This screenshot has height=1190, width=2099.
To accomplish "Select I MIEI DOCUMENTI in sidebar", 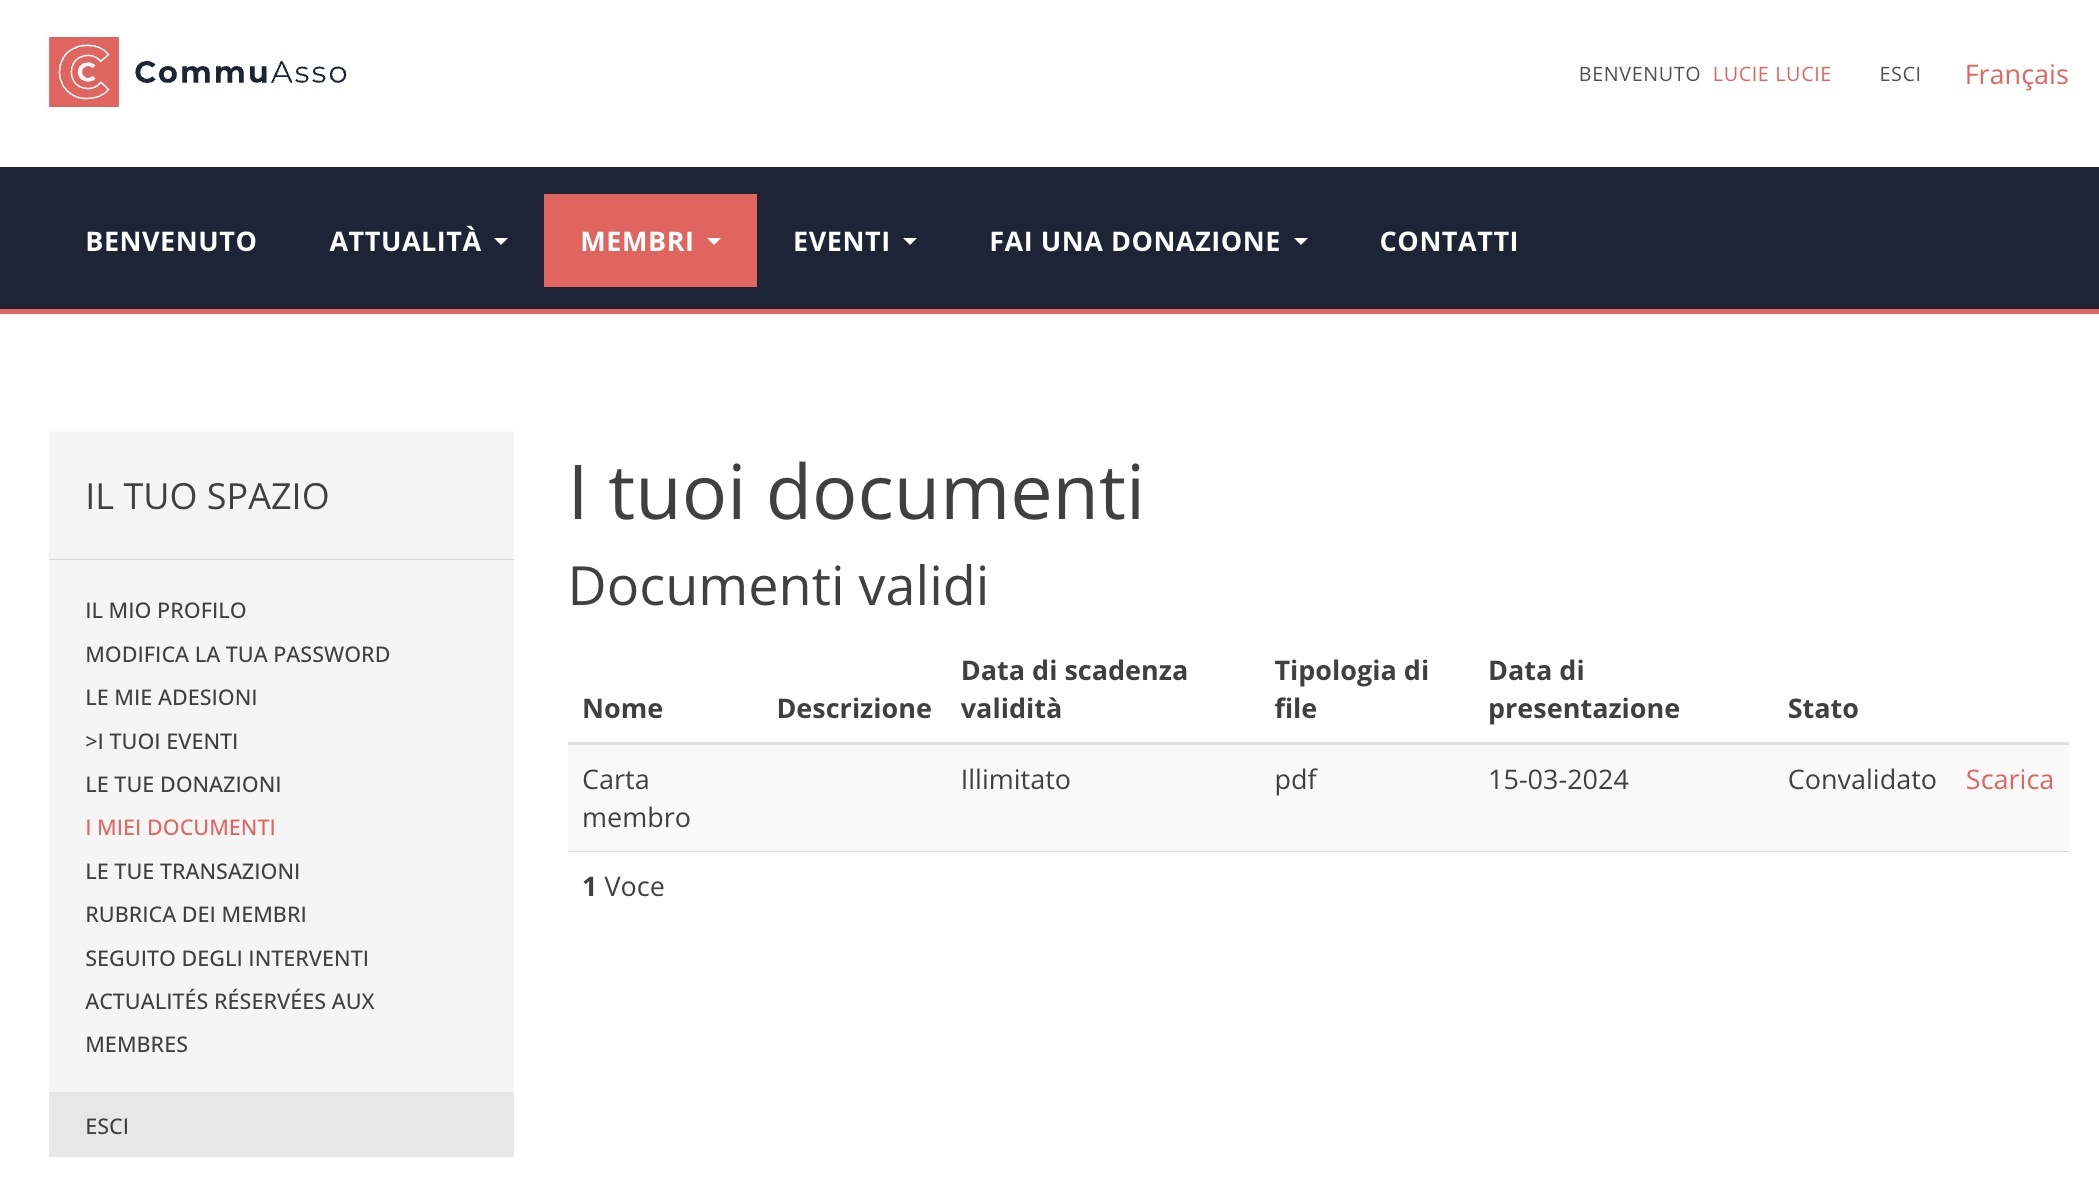I will [181, 827].
